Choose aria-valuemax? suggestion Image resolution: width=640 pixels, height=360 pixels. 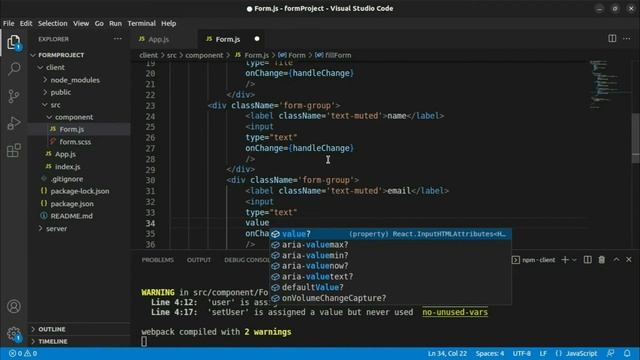pyautogui.click(x=390, y=244)
